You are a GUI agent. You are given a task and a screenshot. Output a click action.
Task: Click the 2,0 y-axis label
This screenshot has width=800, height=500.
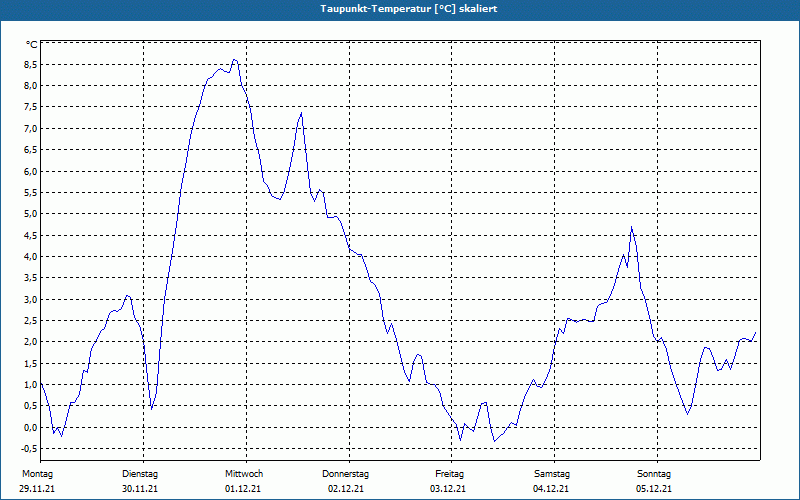coord(30,342)
